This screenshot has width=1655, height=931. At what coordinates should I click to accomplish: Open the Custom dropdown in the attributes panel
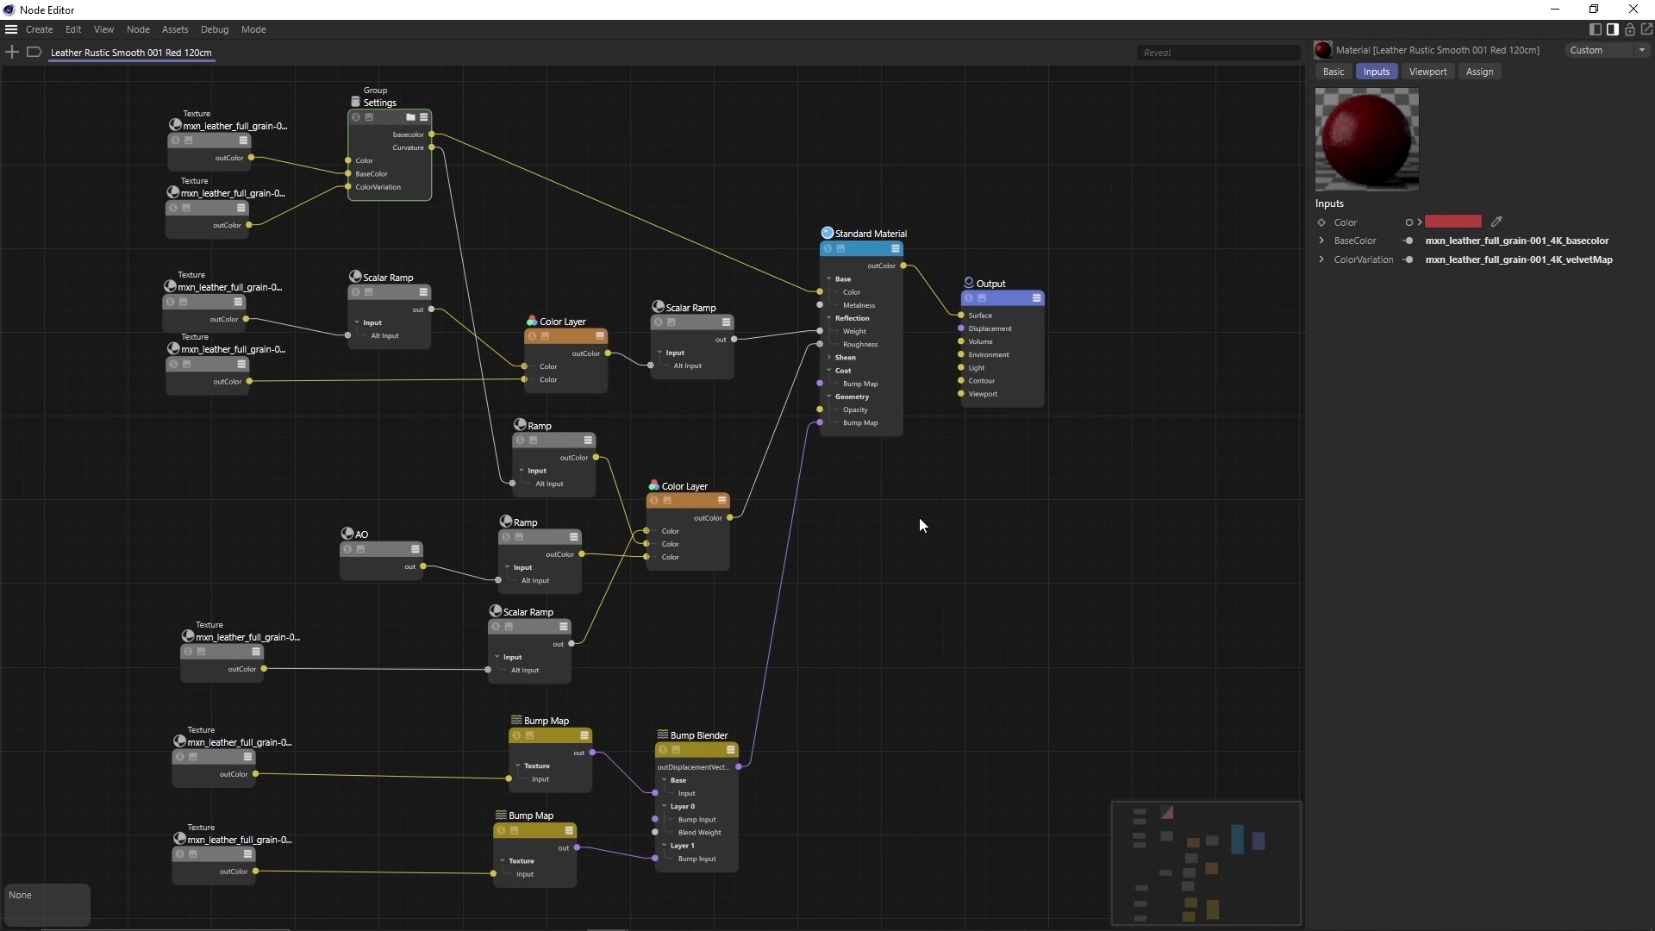1606,49
